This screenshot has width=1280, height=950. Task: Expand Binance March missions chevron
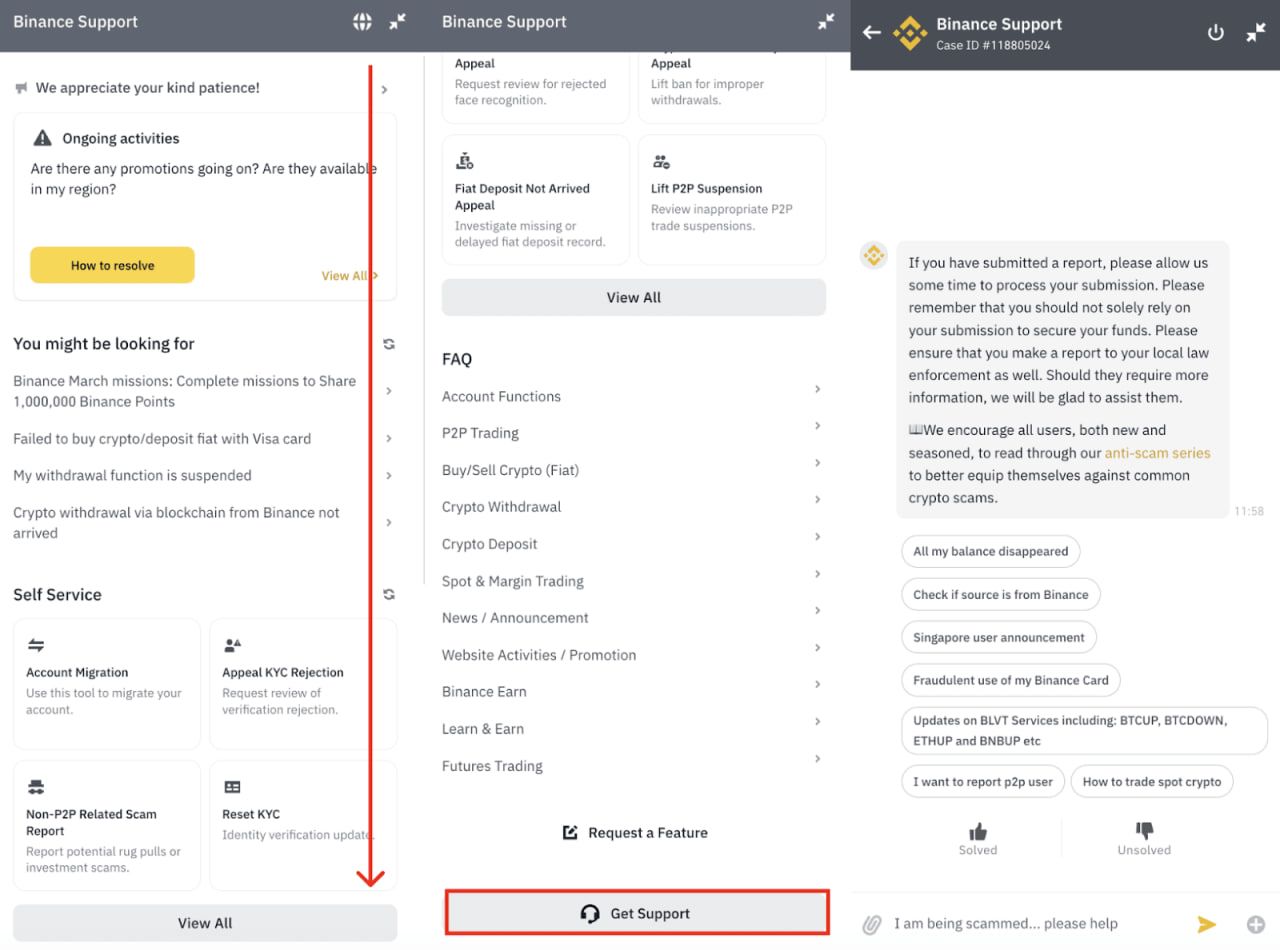click(x=389, y=391)
